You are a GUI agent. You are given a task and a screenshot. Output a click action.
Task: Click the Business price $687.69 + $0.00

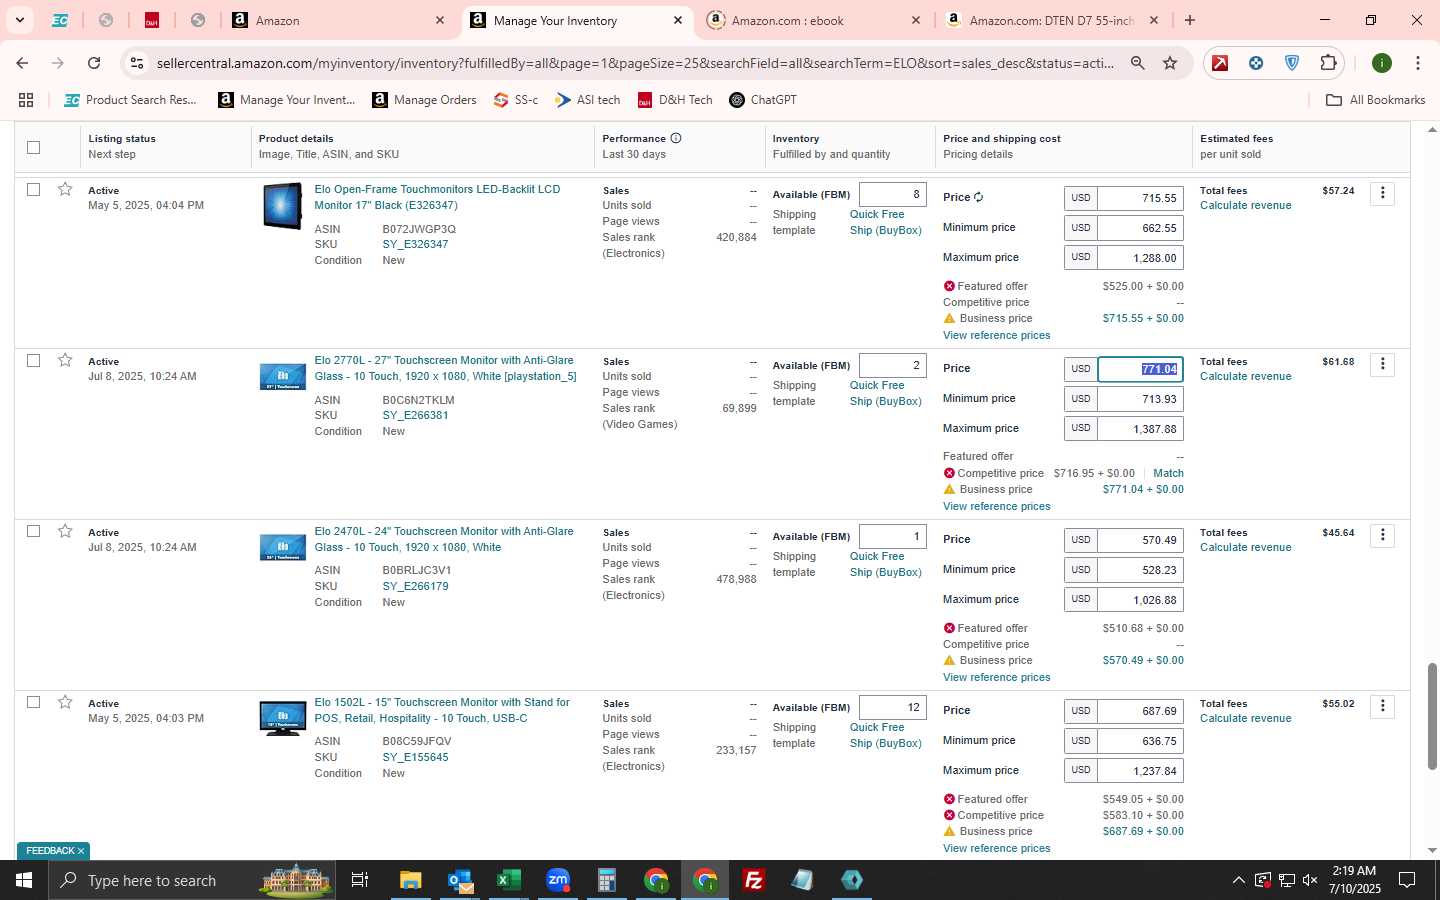pyautogui.click(x=1143, y=831)
